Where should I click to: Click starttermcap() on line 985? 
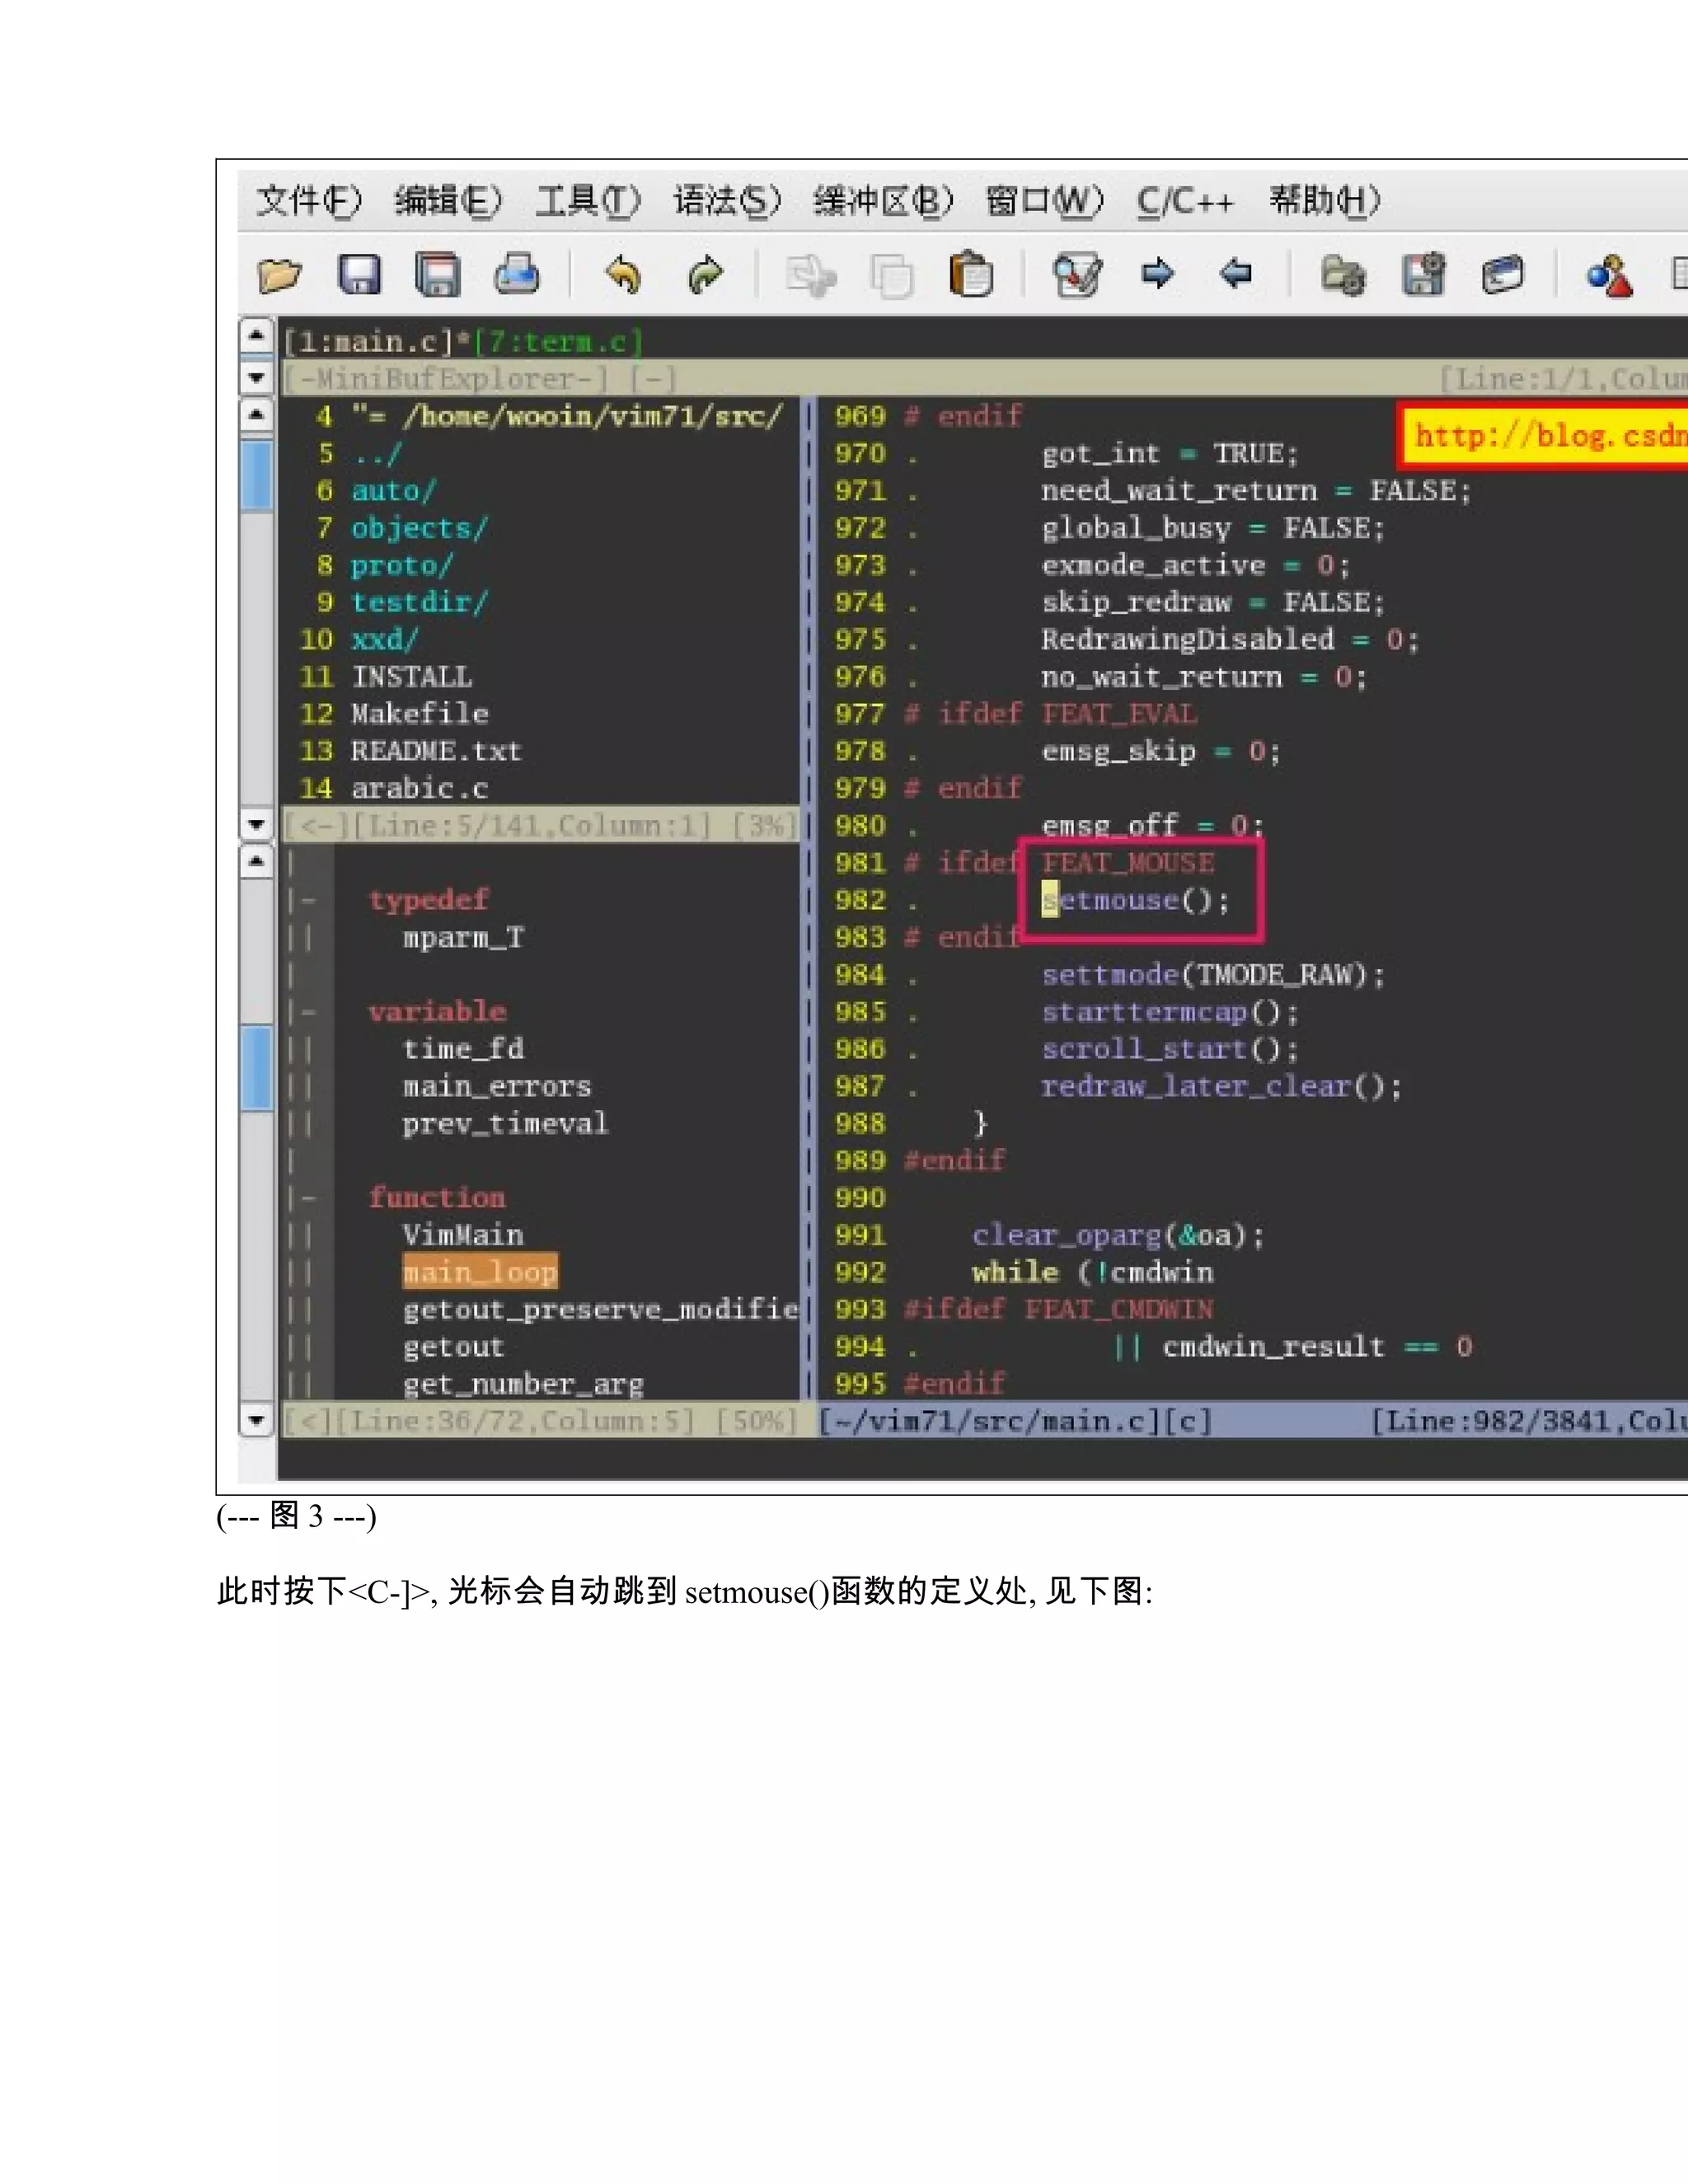[x=1170, y=1012]
